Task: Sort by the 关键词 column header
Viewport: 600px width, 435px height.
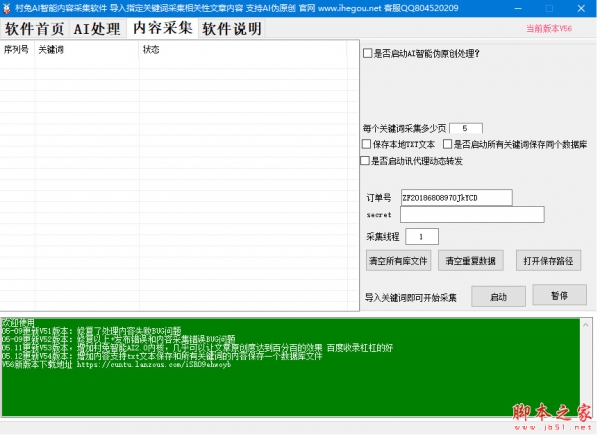Action: 86,49
